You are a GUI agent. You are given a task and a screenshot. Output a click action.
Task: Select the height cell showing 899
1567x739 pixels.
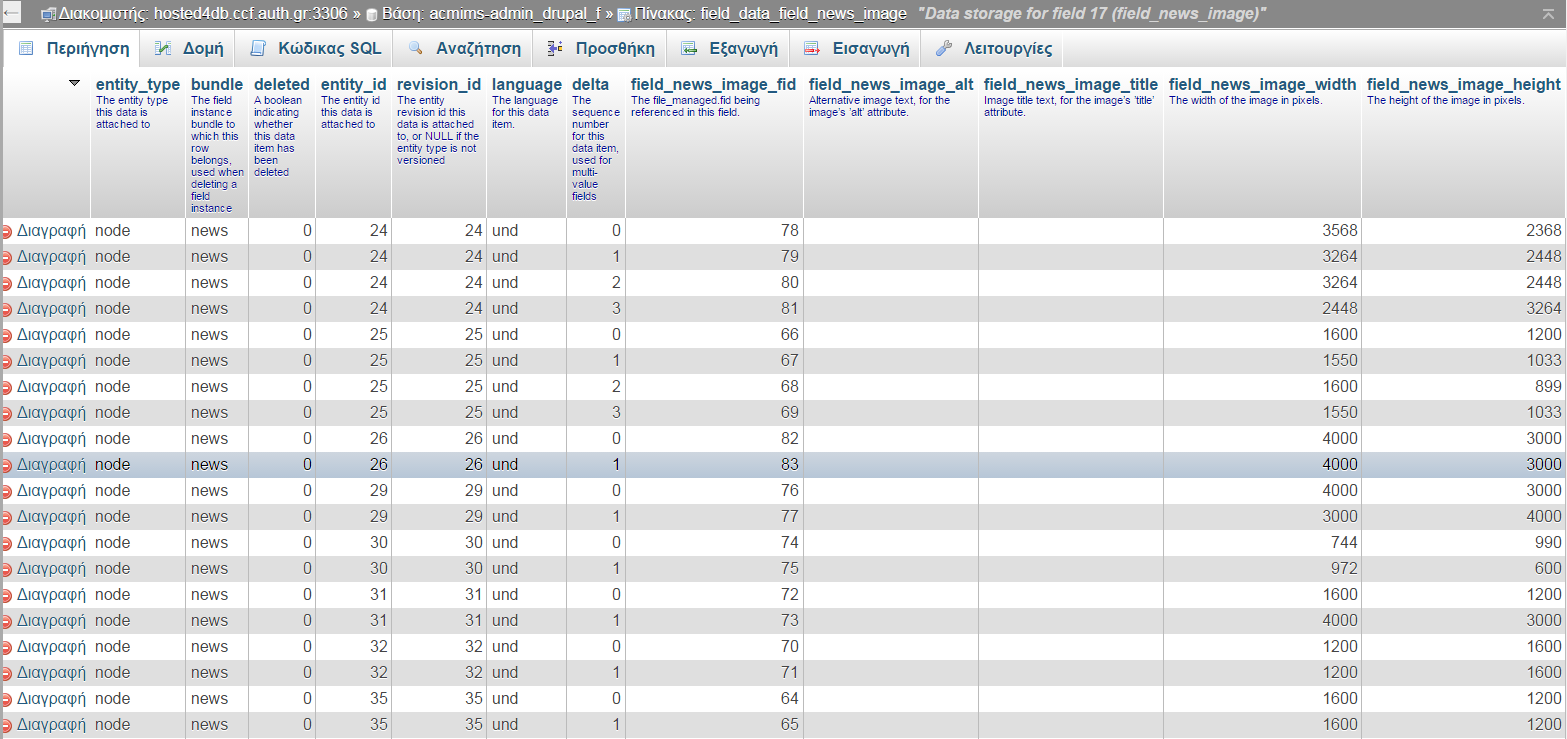coord(1463,386)
